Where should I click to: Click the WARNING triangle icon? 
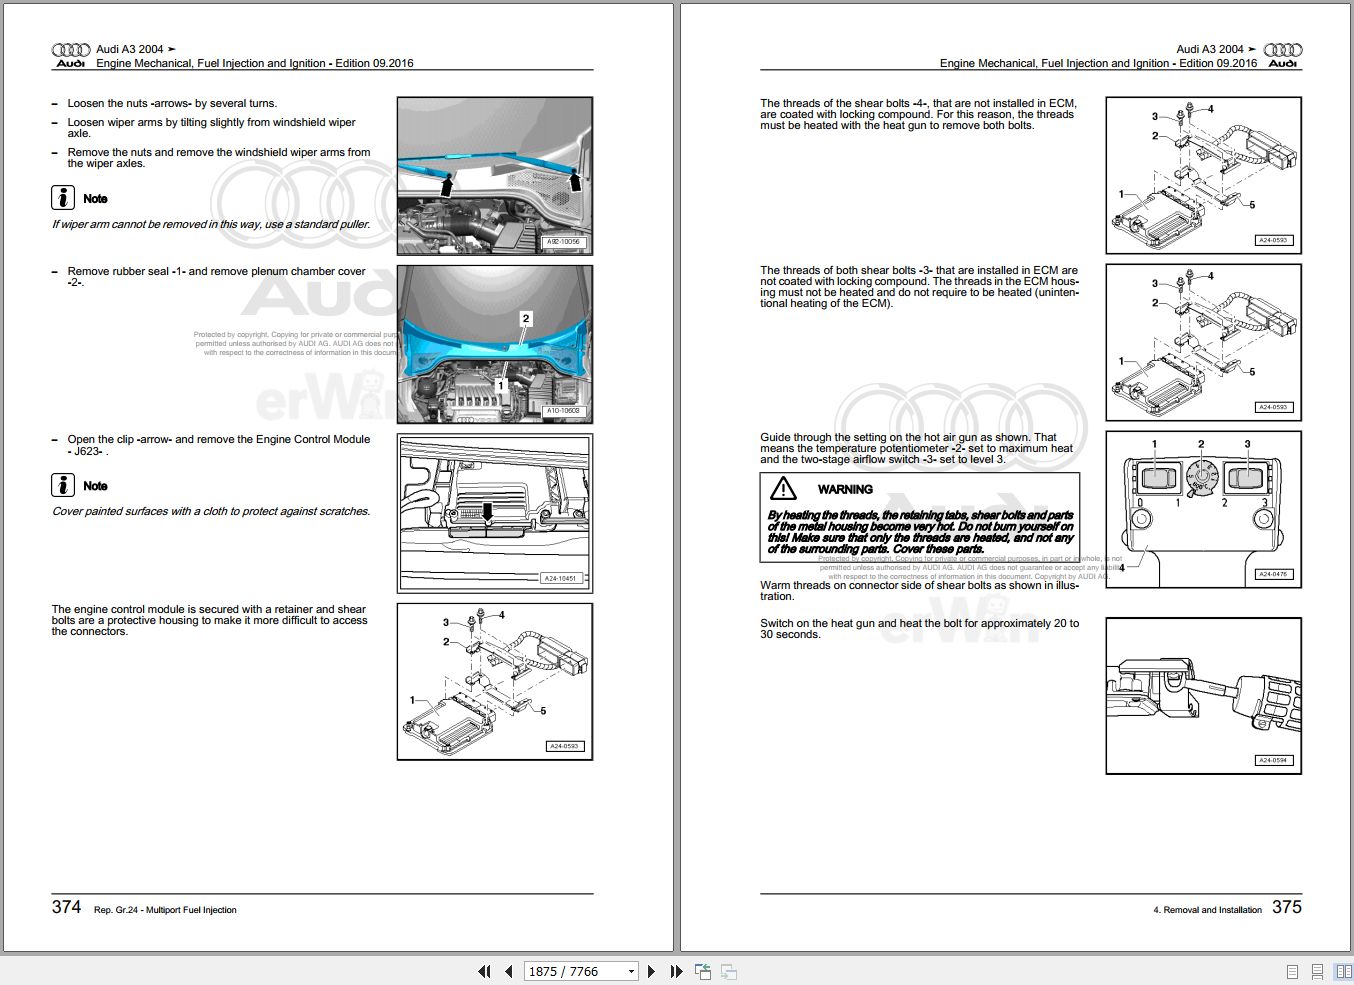click(783, 488)
